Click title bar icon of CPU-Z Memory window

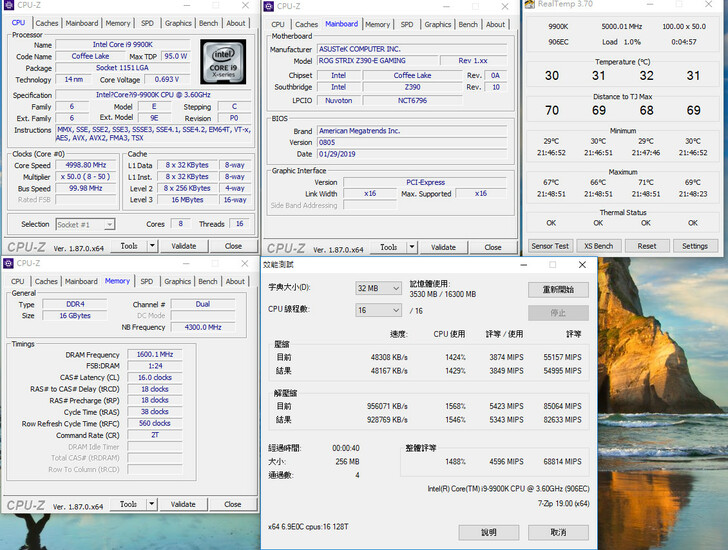(x=9, y=264)
